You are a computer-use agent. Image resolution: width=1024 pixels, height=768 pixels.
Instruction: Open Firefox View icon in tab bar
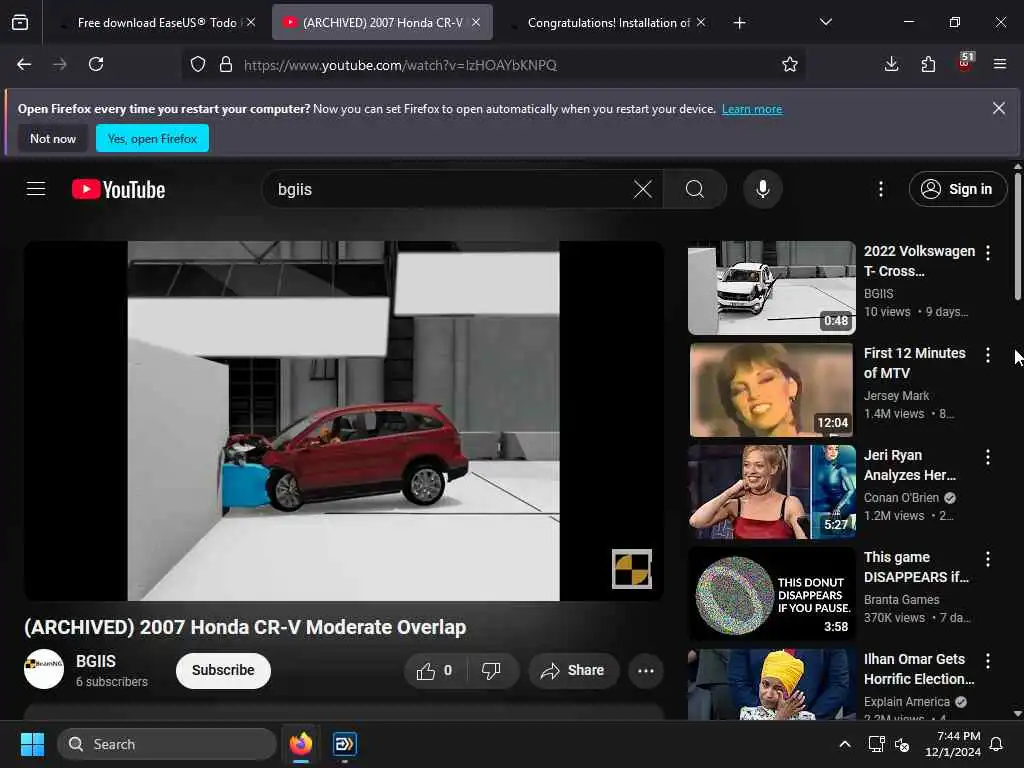click(20, 22)
